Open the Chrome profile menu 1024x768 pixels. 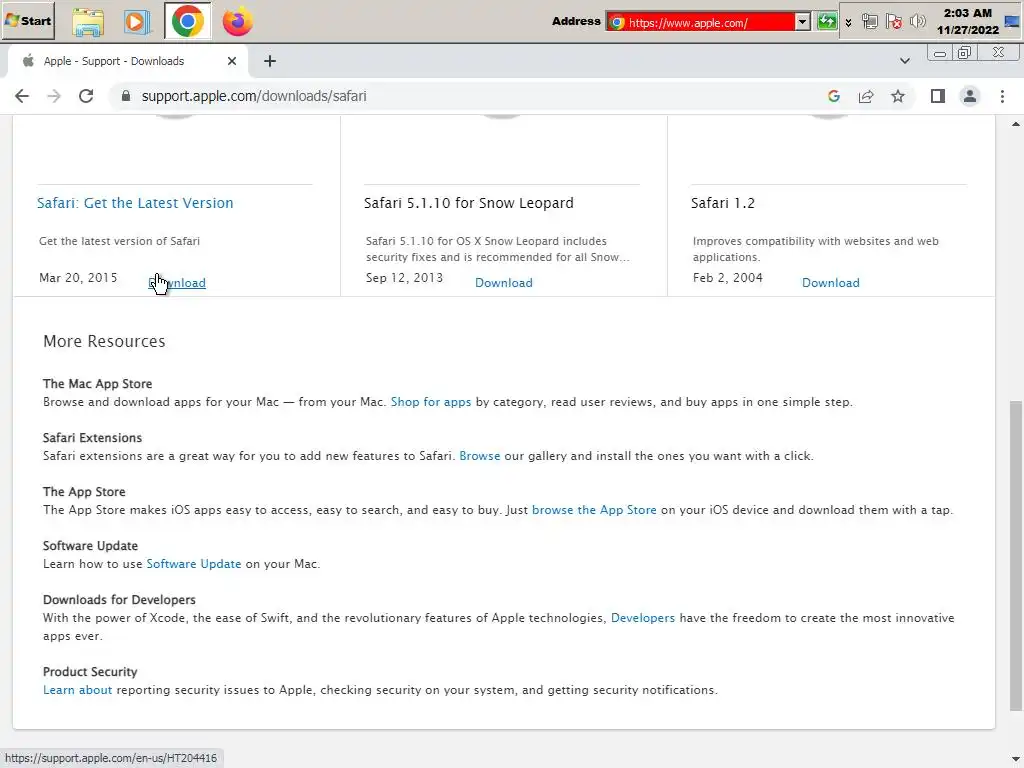point(970,96)
